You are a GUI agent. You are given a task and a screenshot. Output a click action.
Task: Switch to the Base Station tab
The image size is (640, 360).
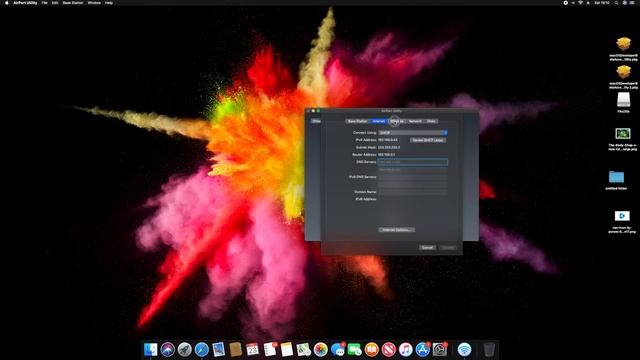pos(357,121)
